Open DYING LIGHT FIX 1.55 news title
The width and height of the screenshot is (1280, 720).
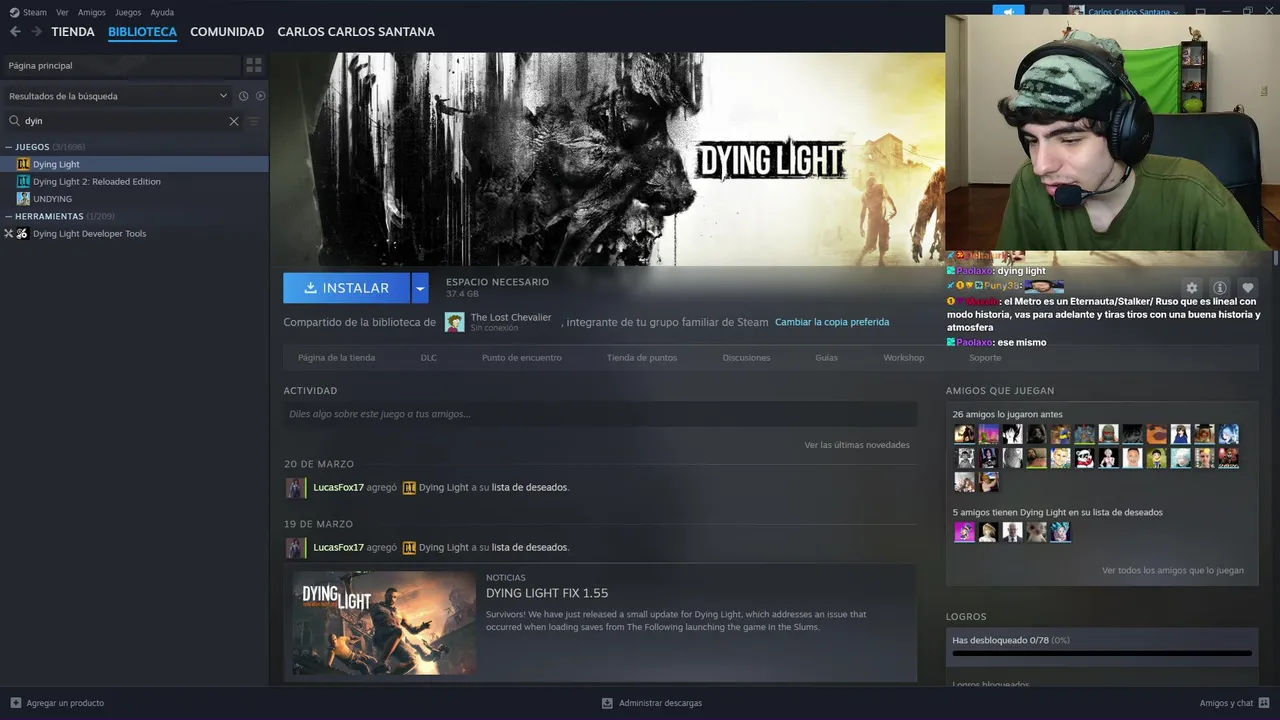pyautogui.click(x=547, y=593)
